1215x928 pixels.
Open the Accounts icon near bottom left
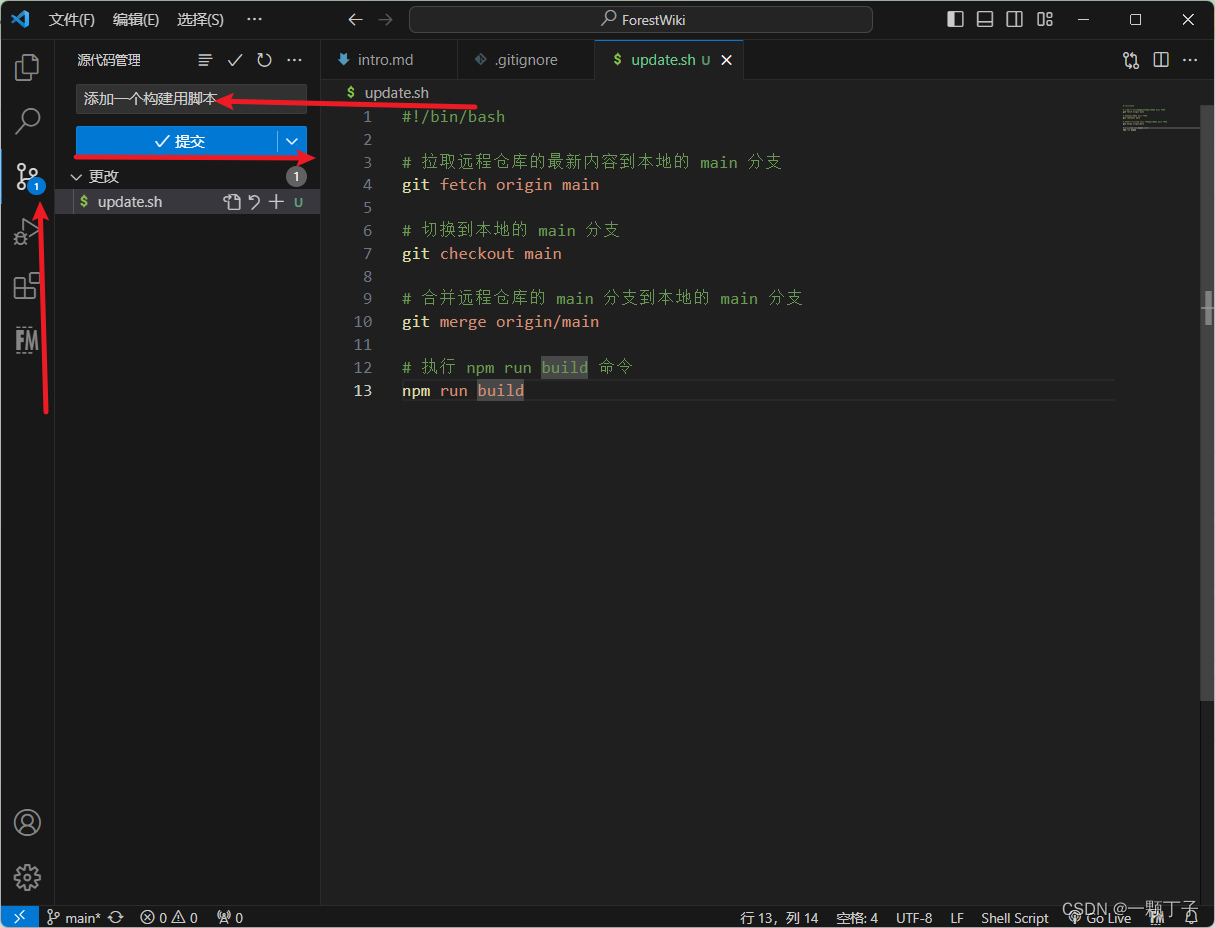point(27,822)
